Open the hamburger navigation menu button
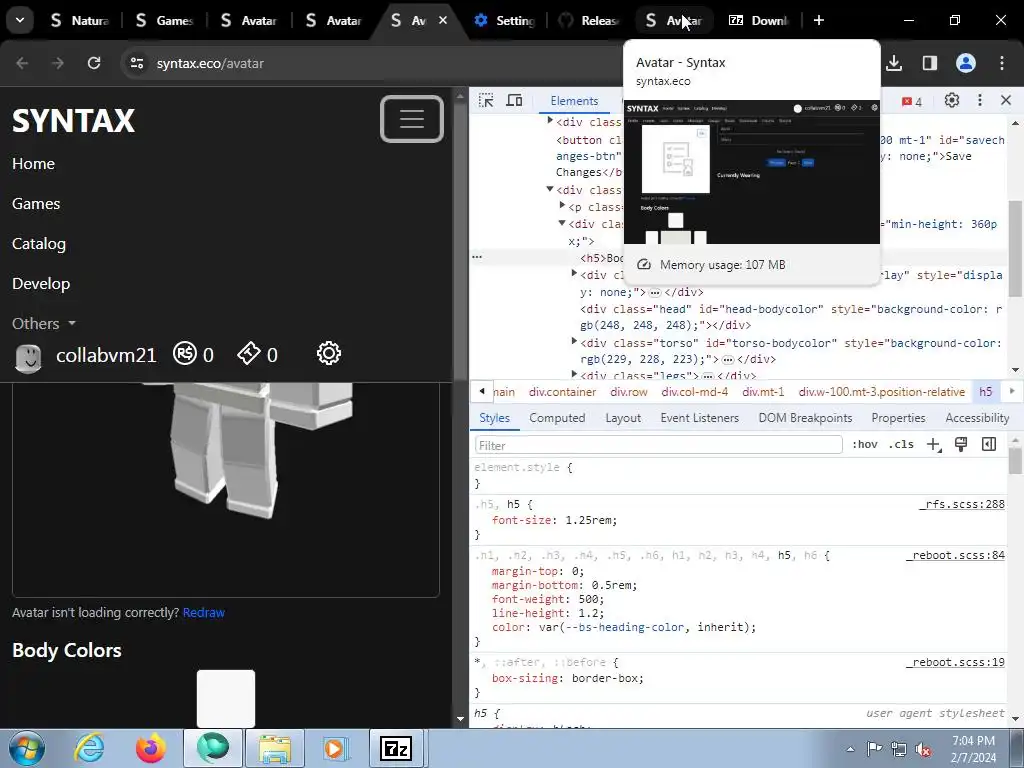 (411, 119)
